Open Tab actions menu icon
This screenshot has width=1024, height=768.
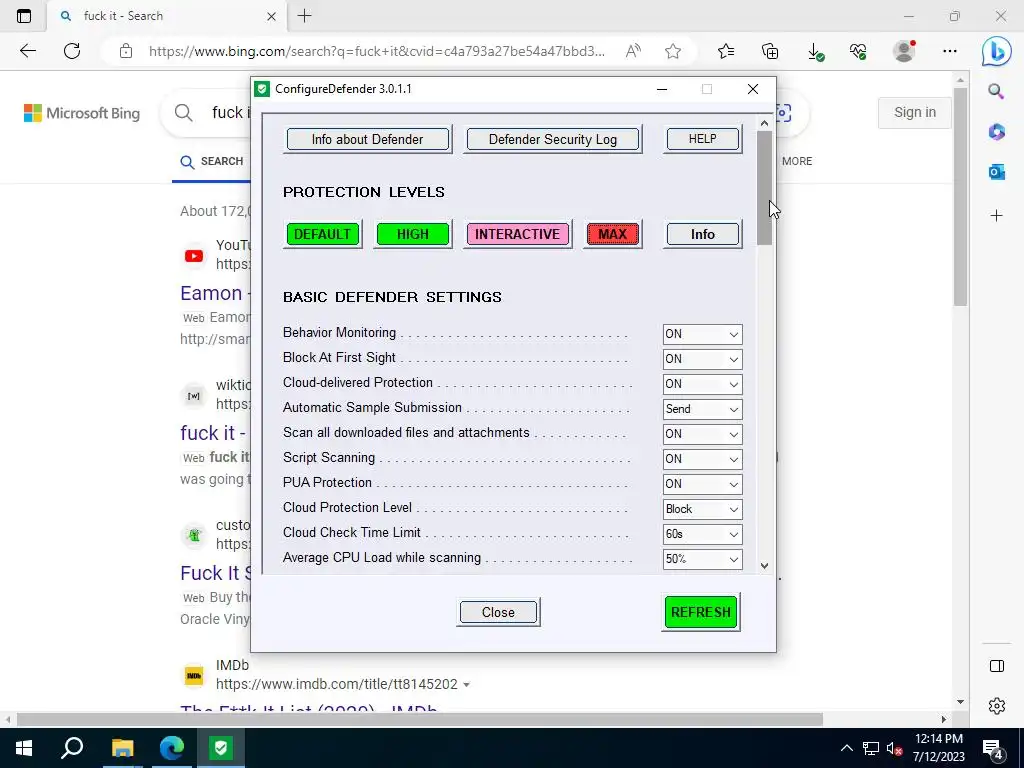(24, 16)
